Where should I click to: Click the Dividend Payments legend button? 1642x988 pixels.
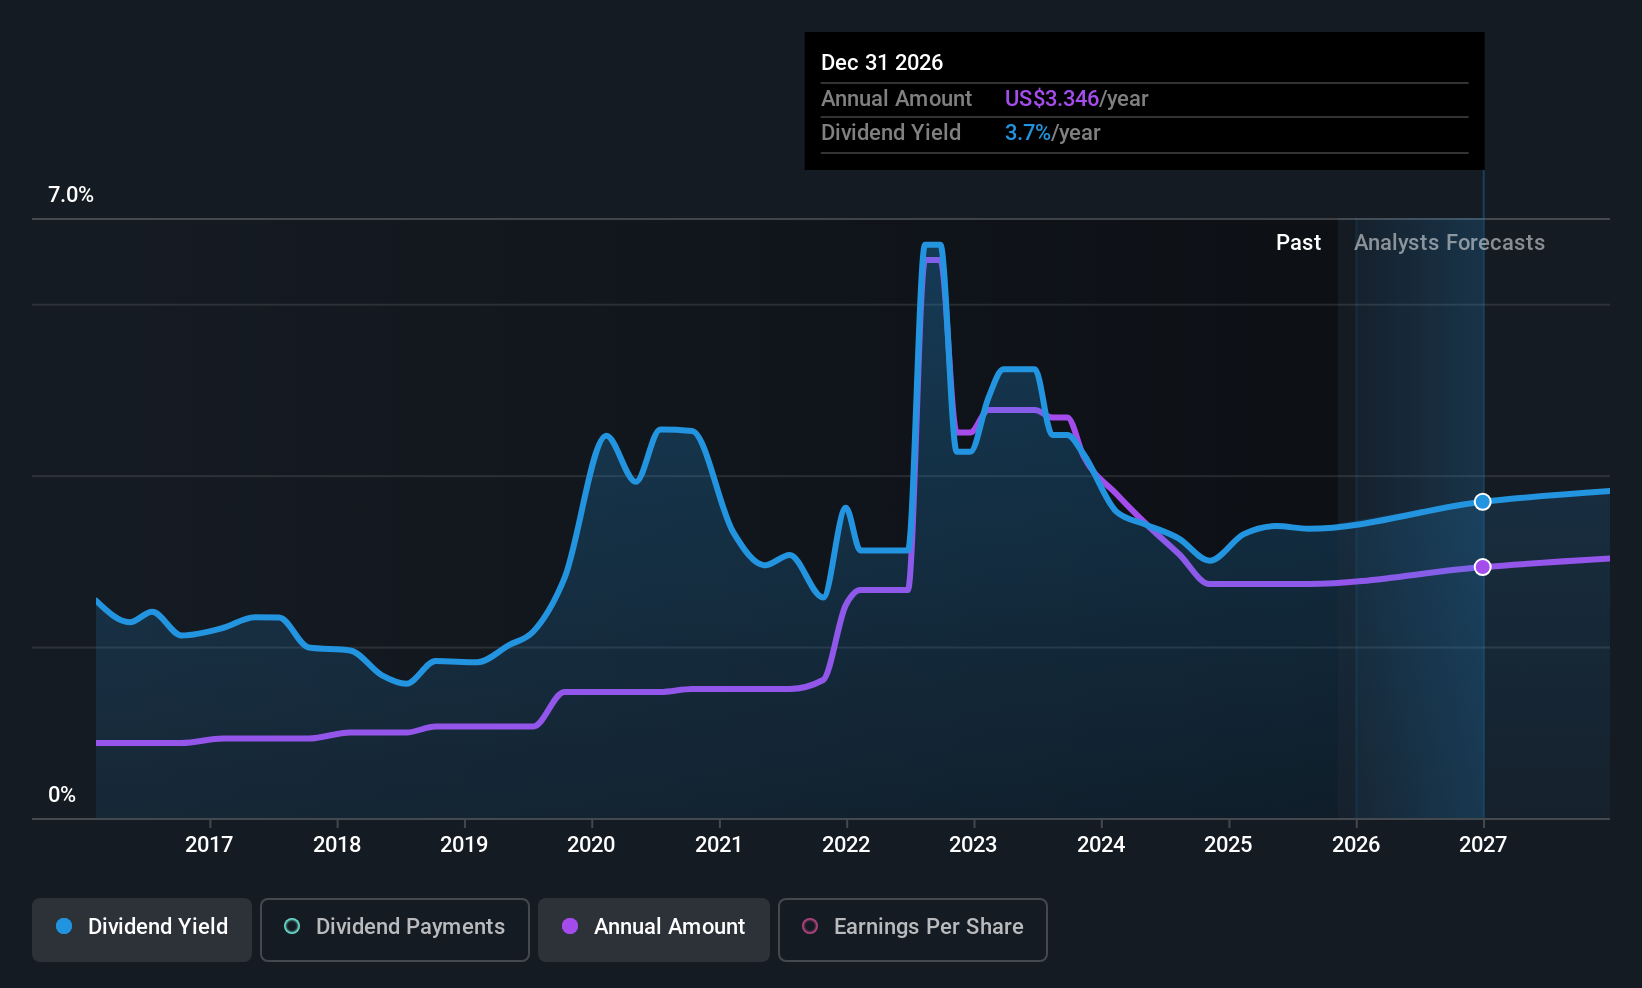click(394, 928)
